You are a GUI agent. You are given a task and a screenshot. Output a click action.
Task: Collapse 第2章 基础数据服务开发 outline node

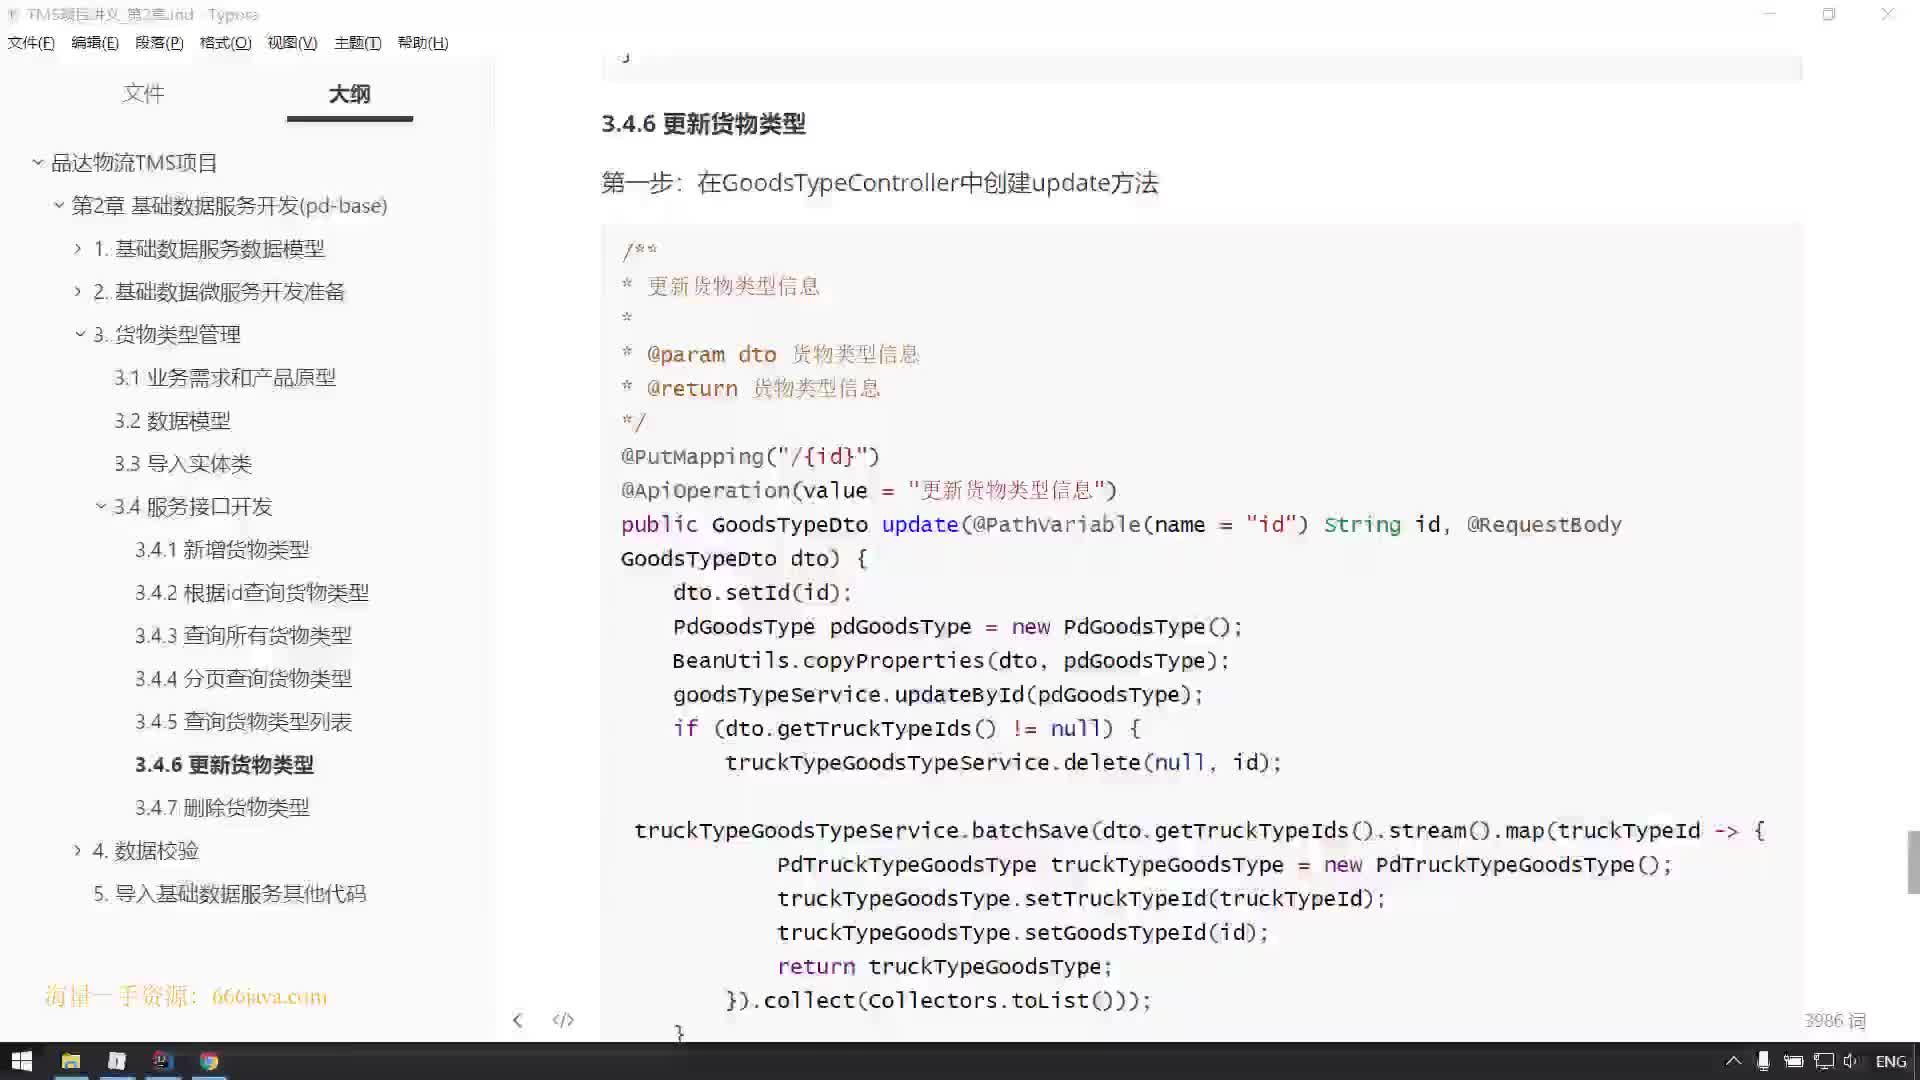pyautogui.click(x=59, y=205)
